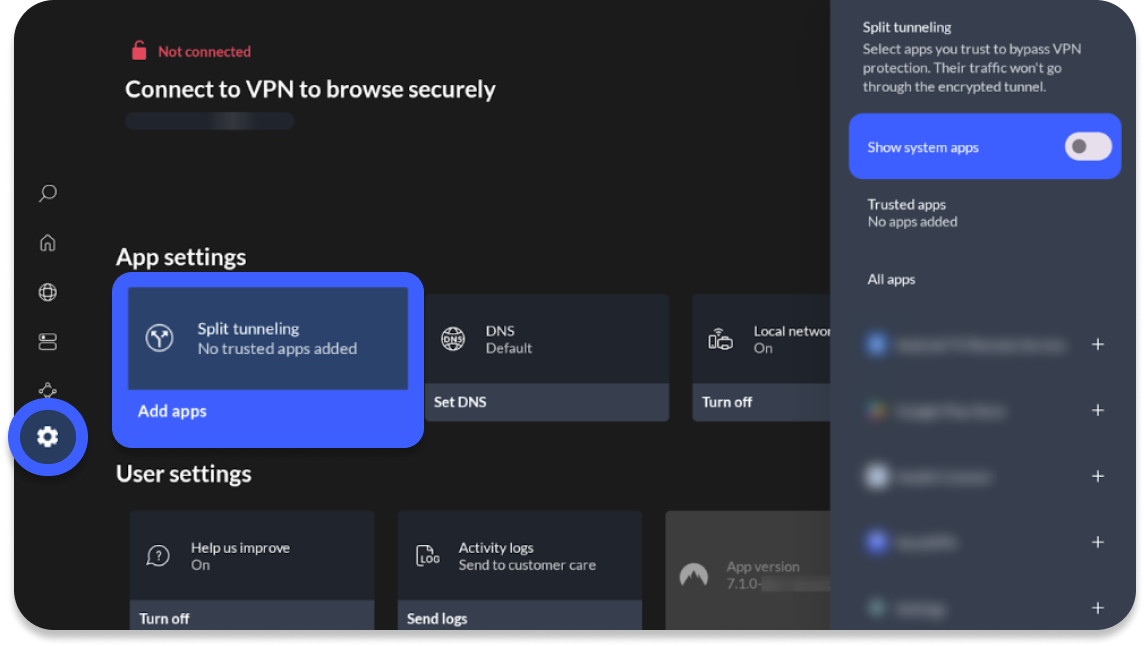
Task: Click the Split tunneling branch icon
Action: click(160, 338)
